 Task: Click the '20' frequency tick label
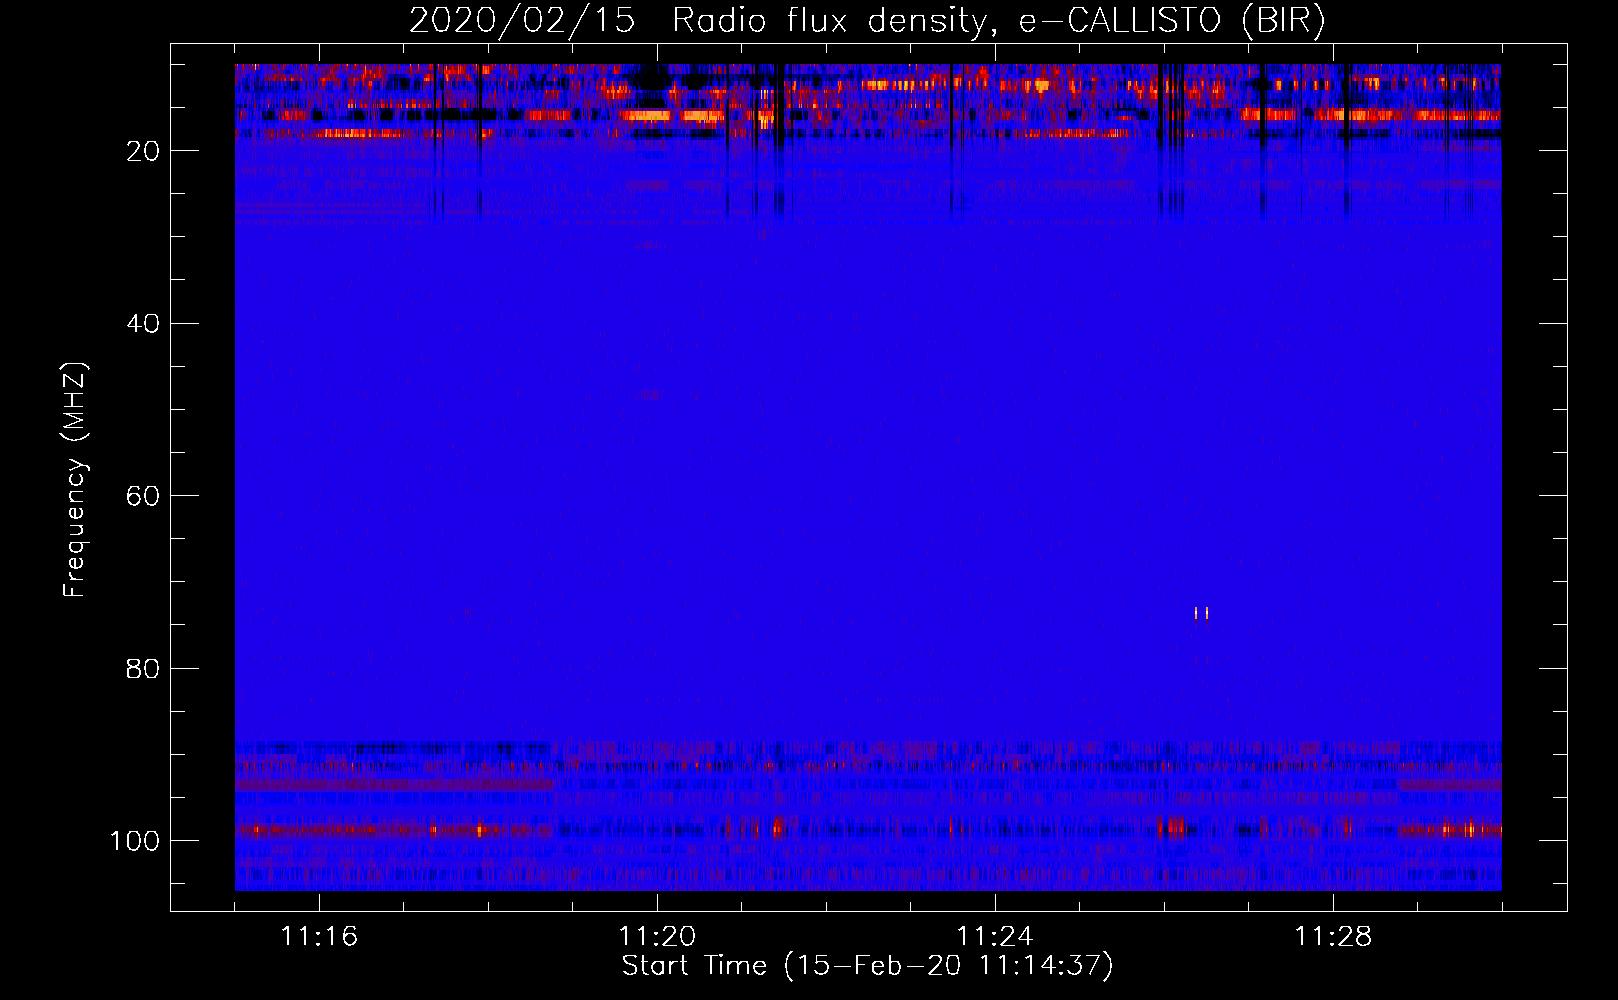click(143, 151)
